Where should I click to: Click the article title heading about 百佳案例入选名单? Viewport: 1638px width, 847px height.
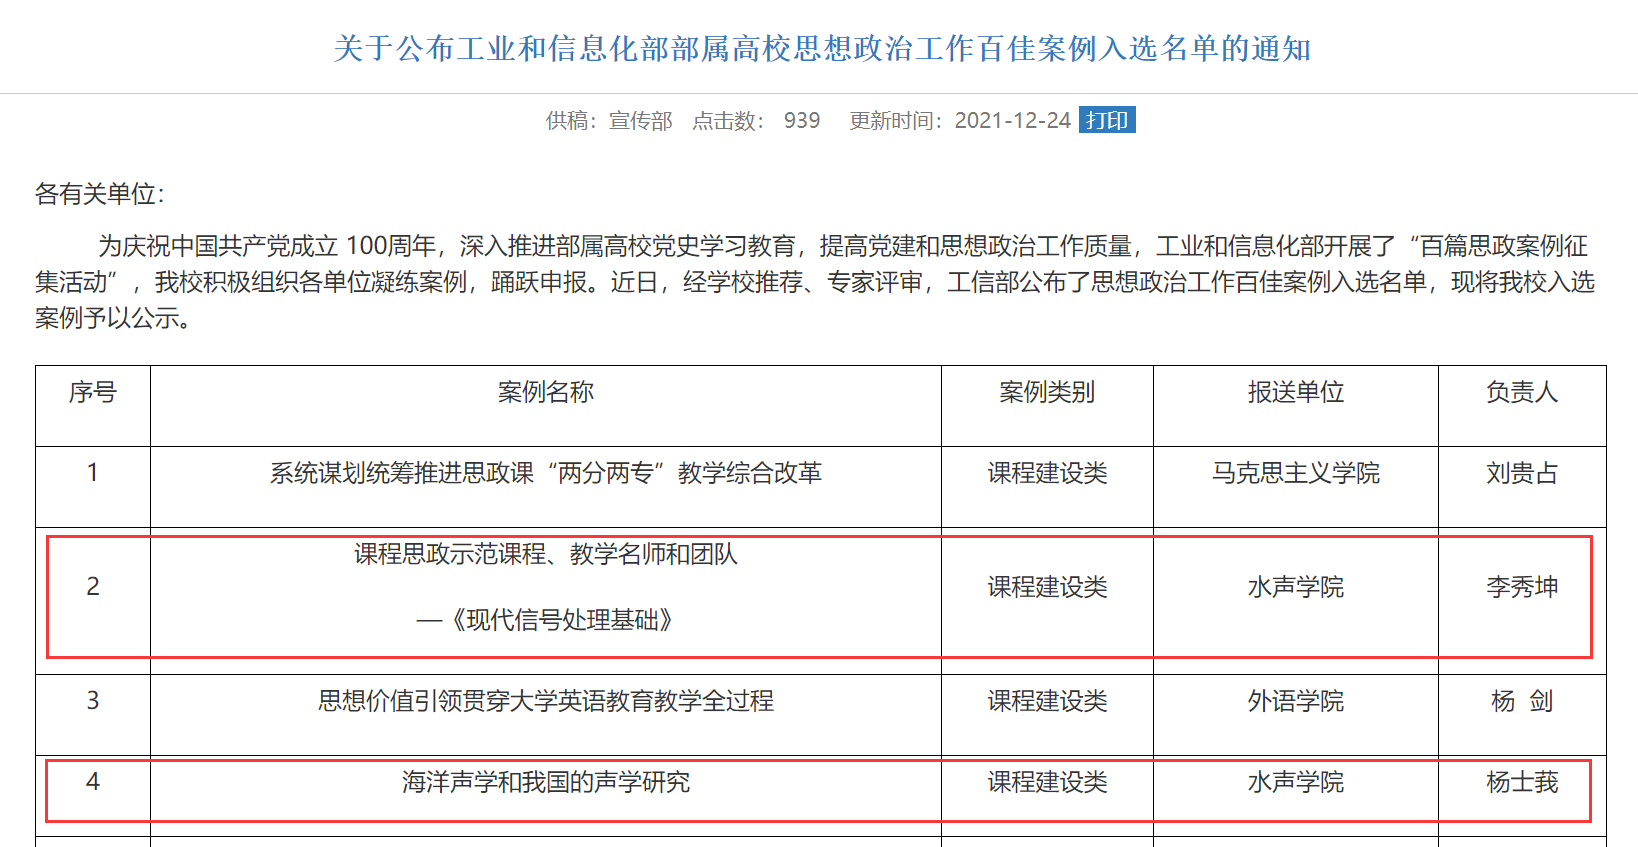pos(821,48)
